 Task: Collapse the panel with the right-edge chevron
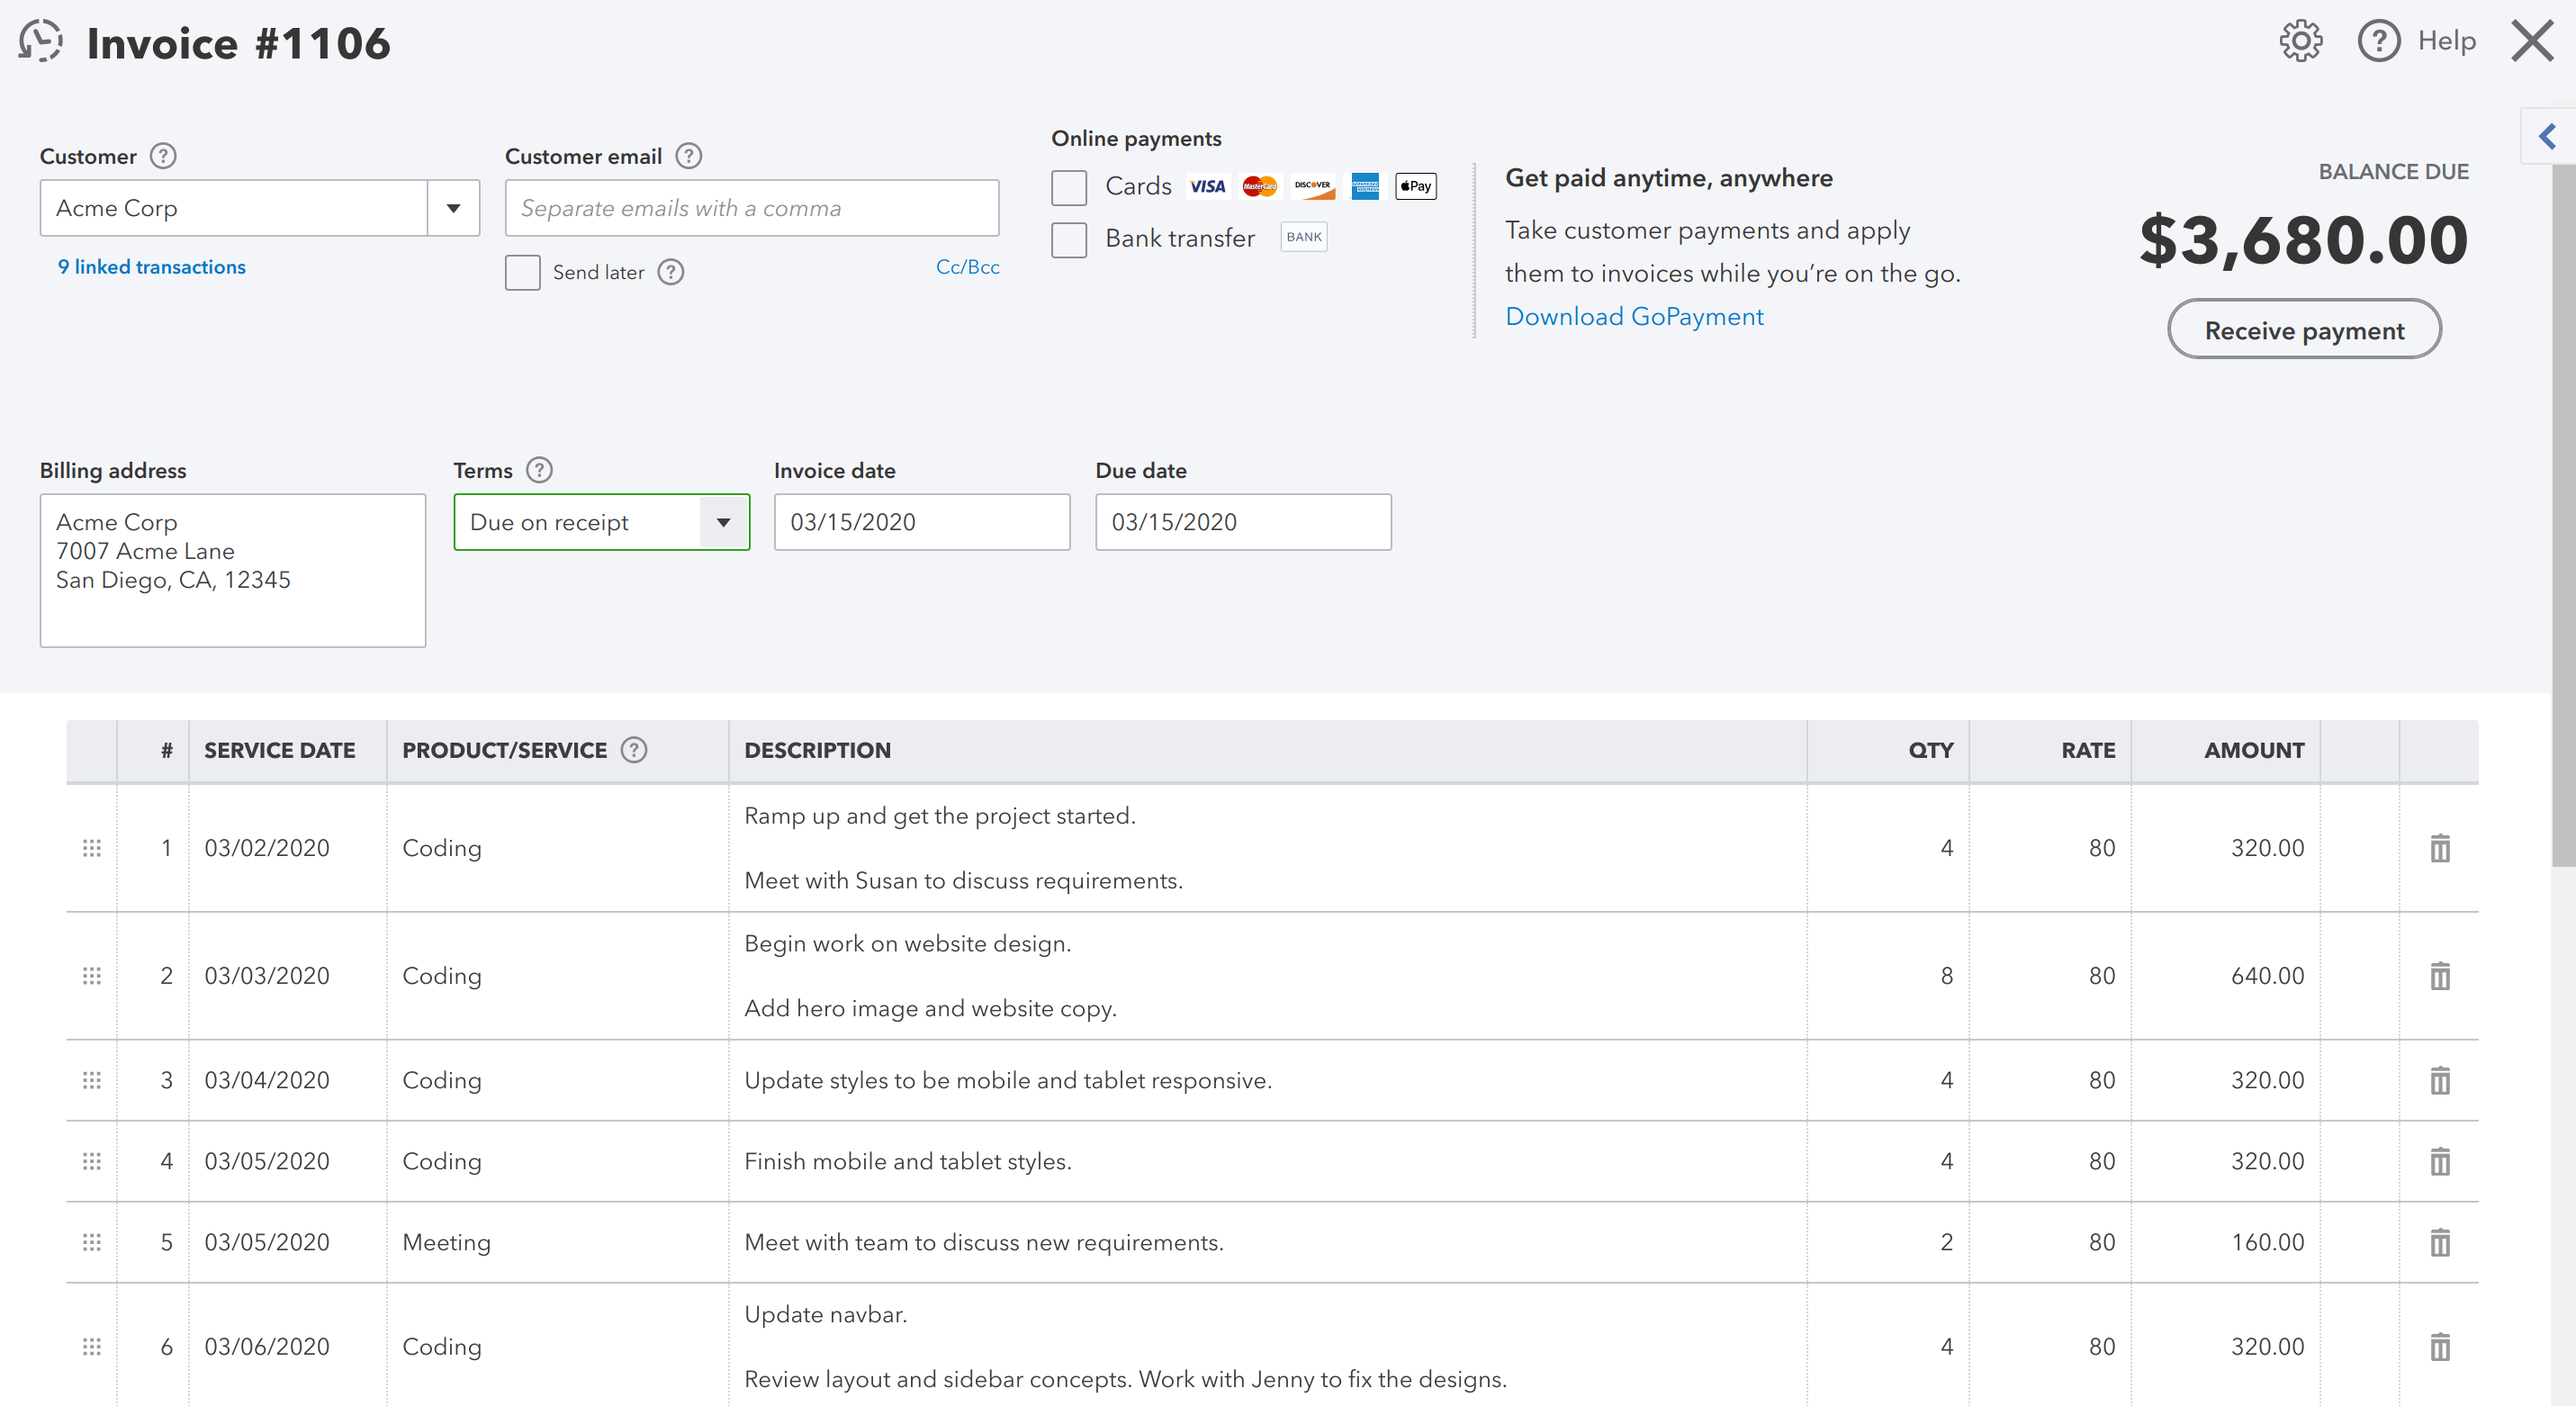[x=2547, y=136]
